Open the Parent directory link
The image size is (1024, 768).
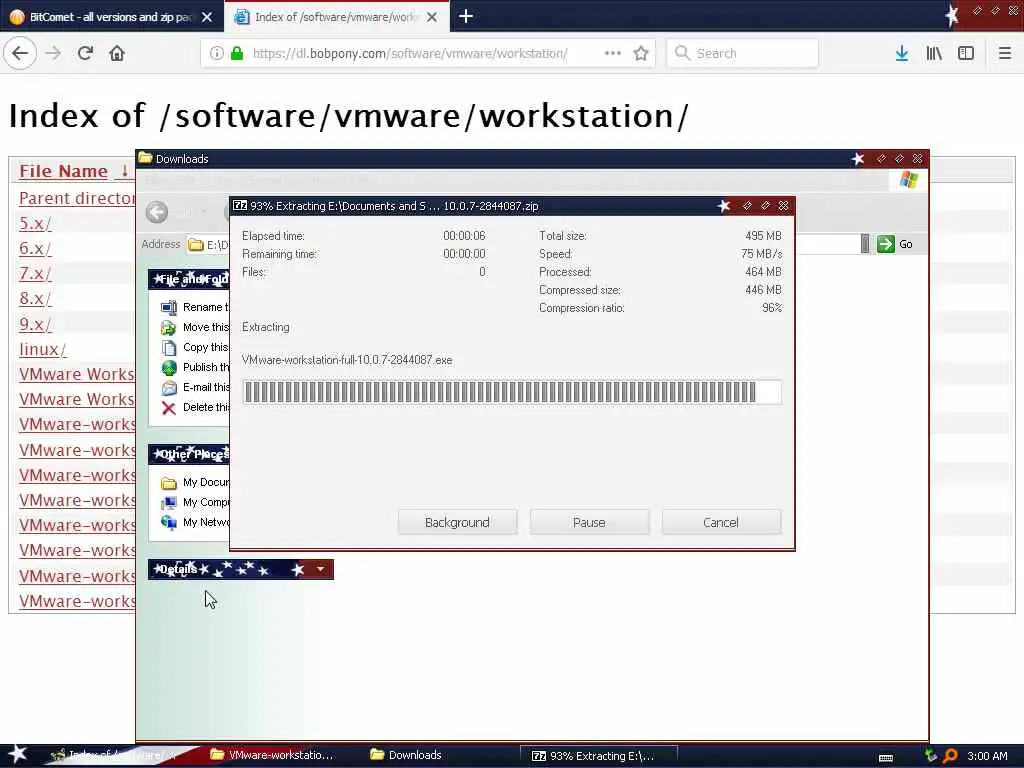[77, 198]
